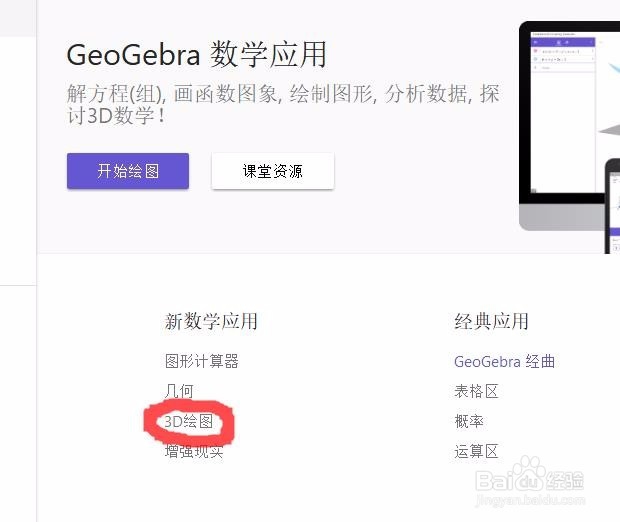Click the 解方程(组) description paragraph
Viewport: 620px width, 522px height.
283,104
